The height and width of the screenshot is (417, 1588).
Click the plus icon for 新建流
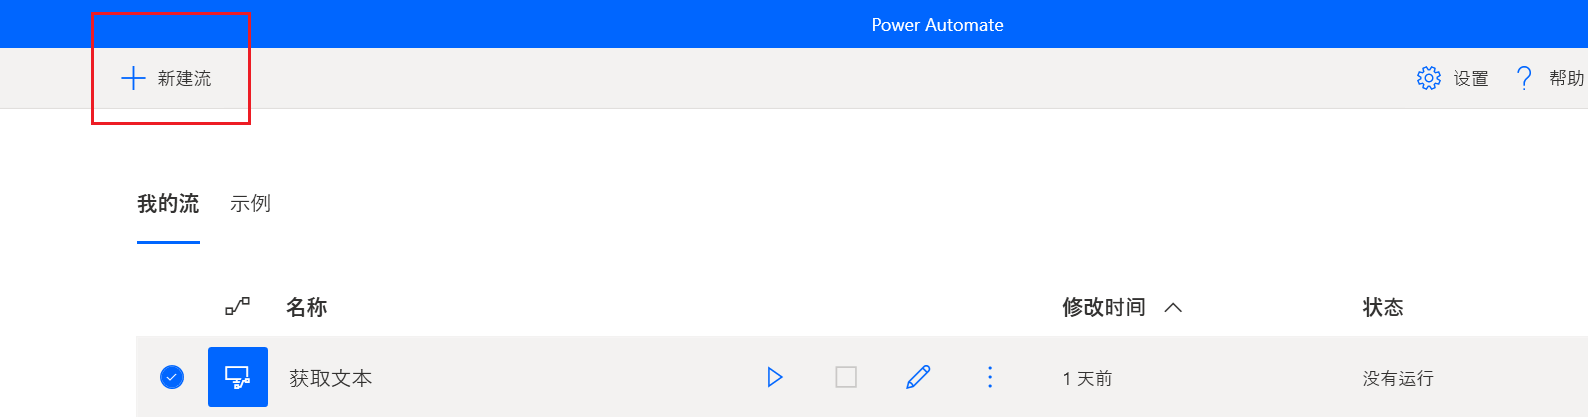[133, 78]
